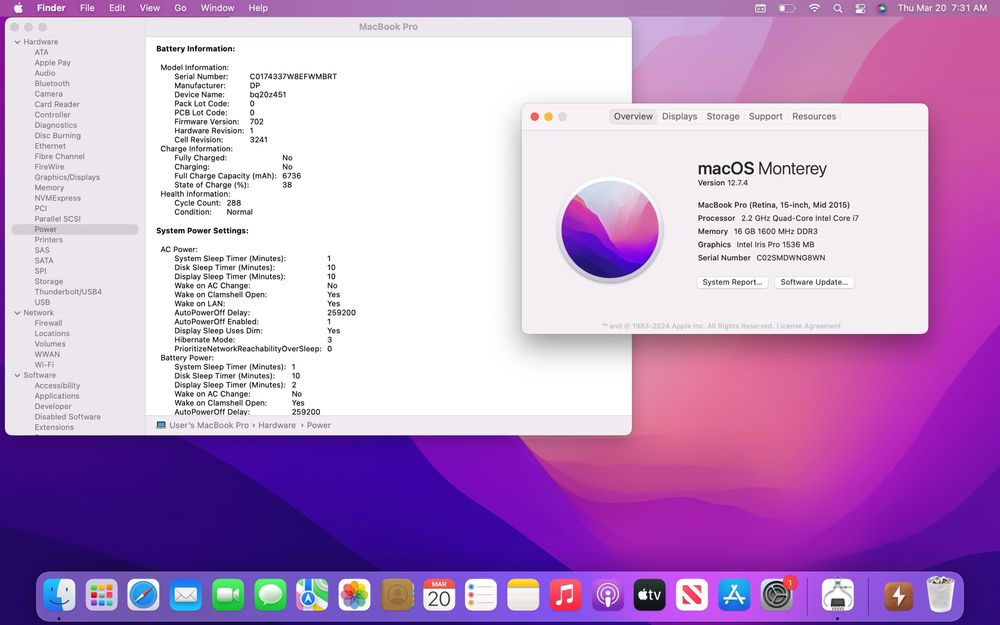
Task: Select Firewall under Network
Action: click(x=48, y=323)
